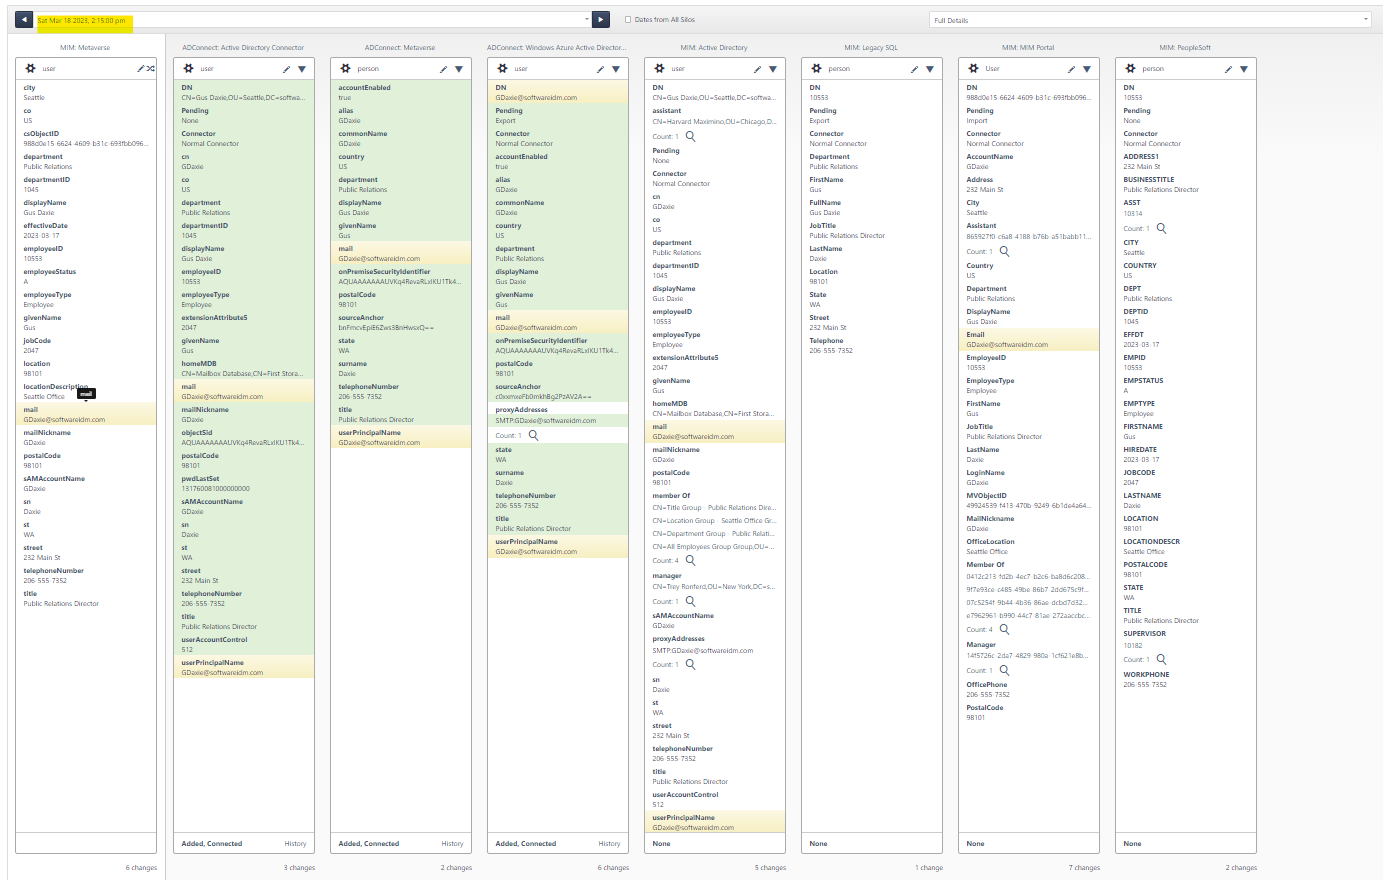Click pencil icon in MIM: MIM Portal panel
The image size is (1383, 880).
(1071, 69)
